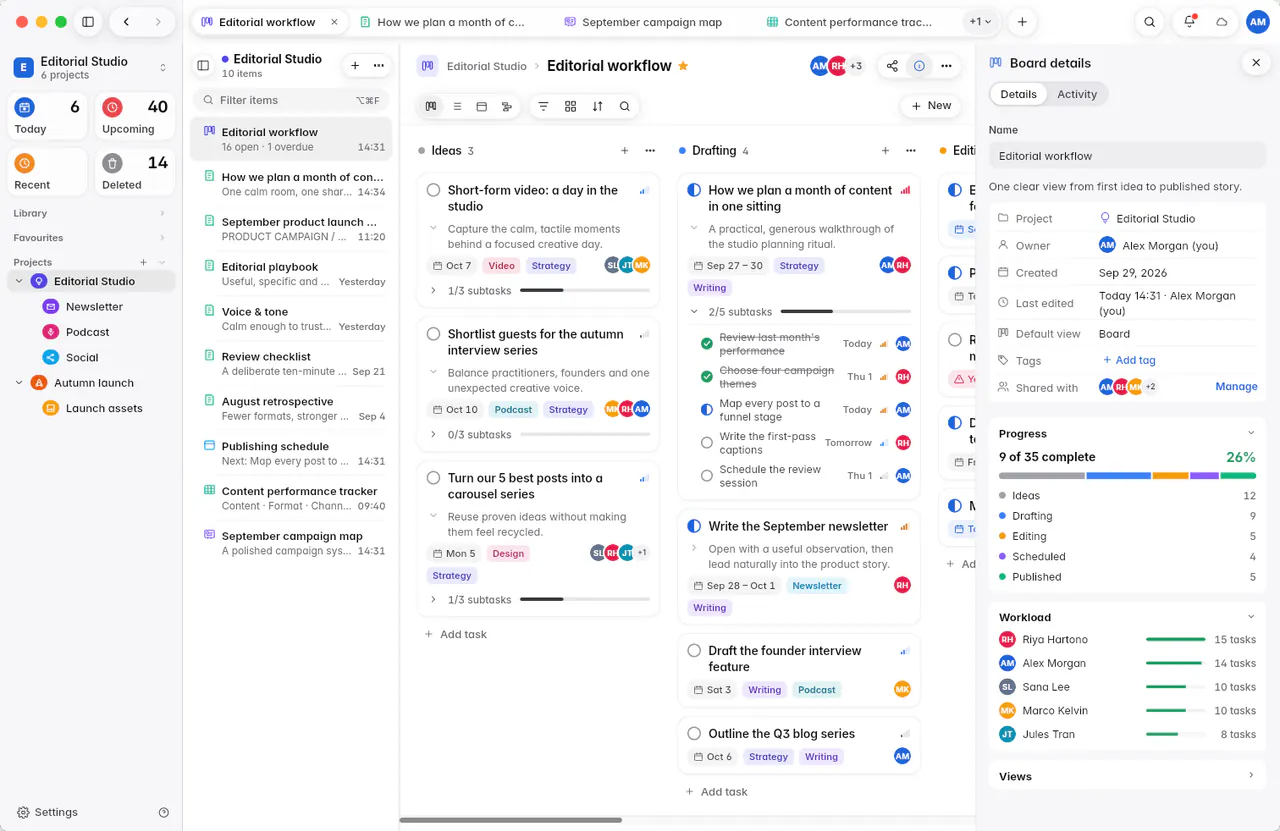Open the Drafting column more options

coord(911,151)
